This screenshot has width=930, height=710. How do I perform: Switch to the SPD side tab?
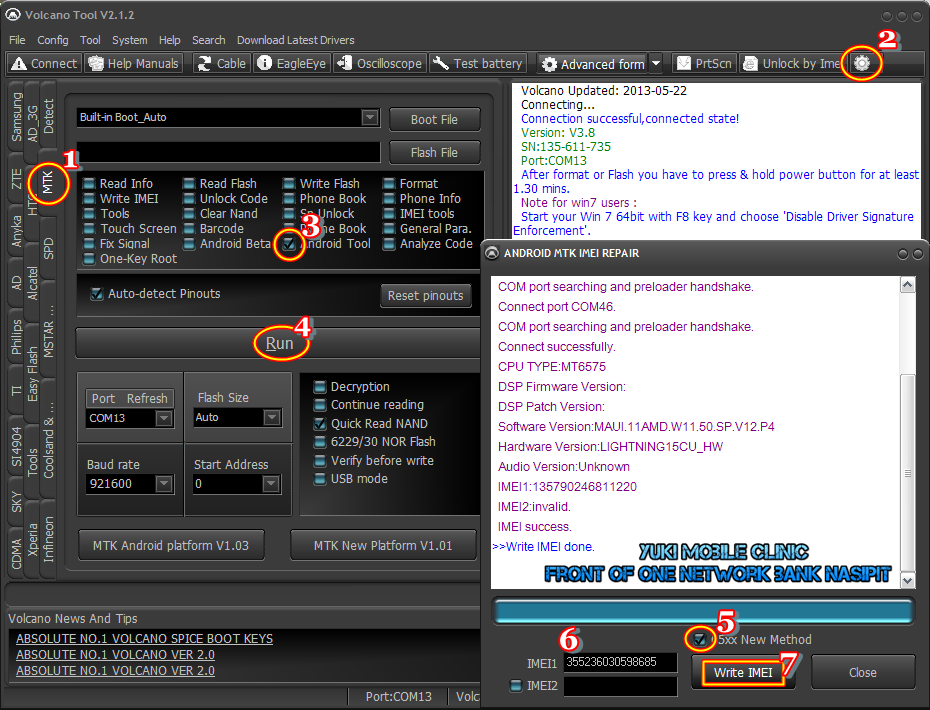(x=49, y=249)
